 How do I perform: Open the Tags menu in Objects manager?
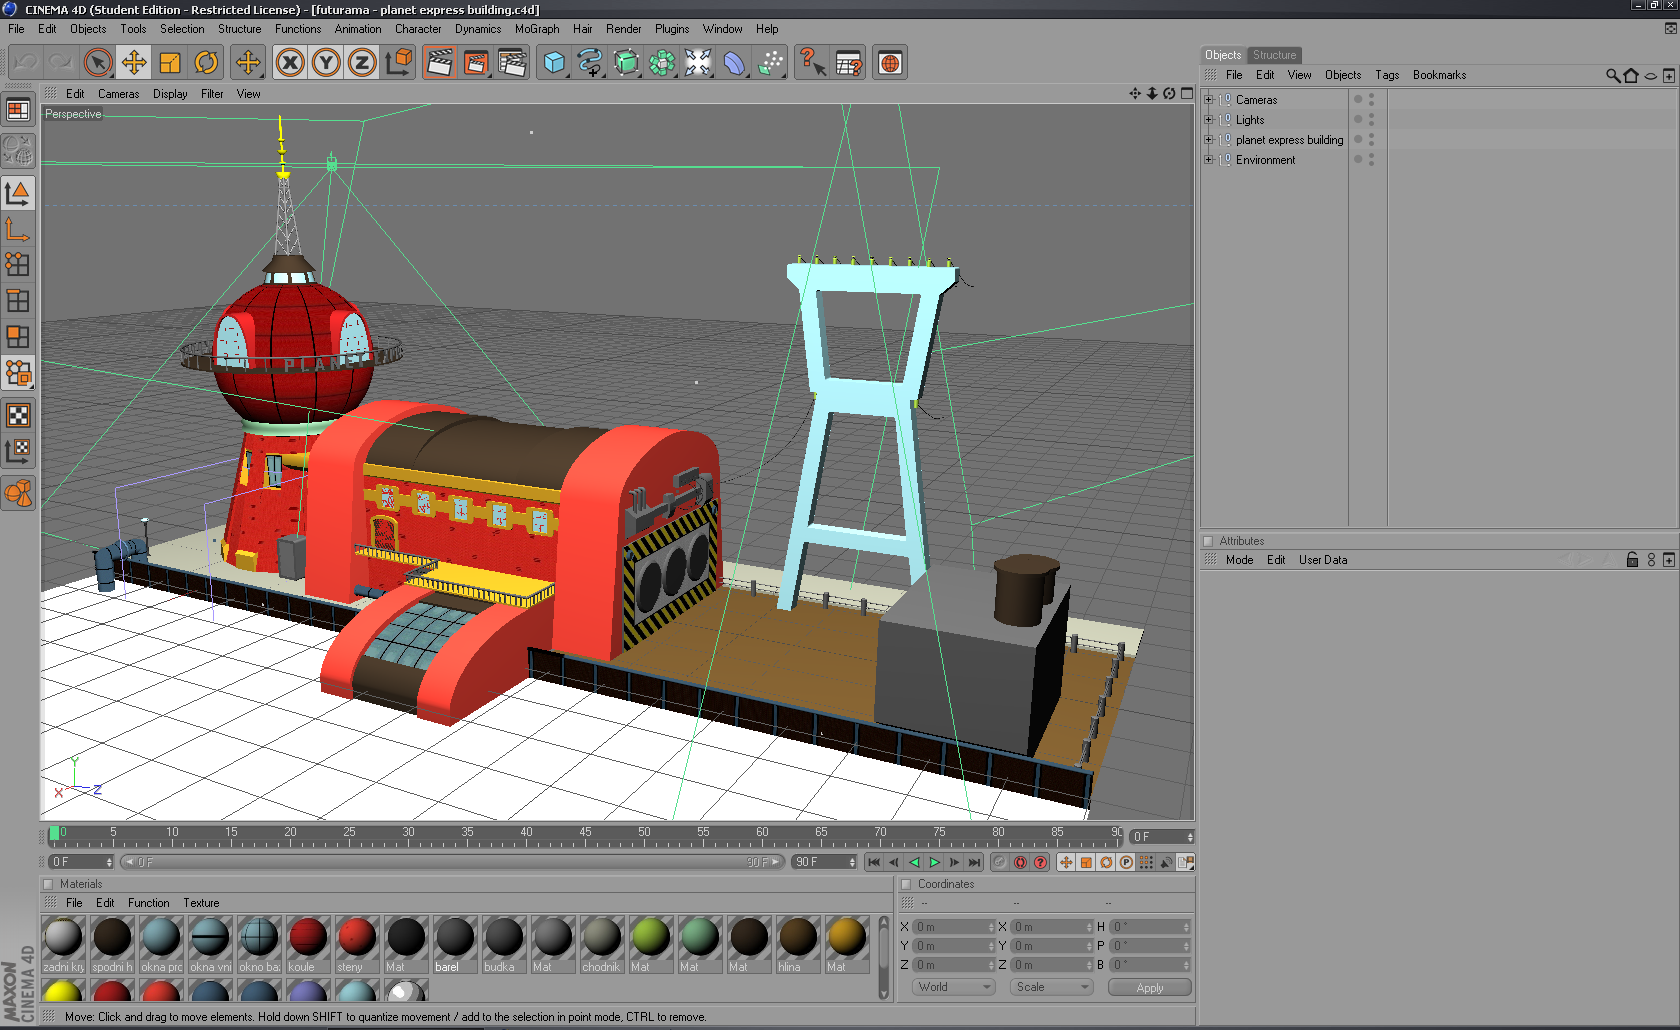[x=1387, y=75]
